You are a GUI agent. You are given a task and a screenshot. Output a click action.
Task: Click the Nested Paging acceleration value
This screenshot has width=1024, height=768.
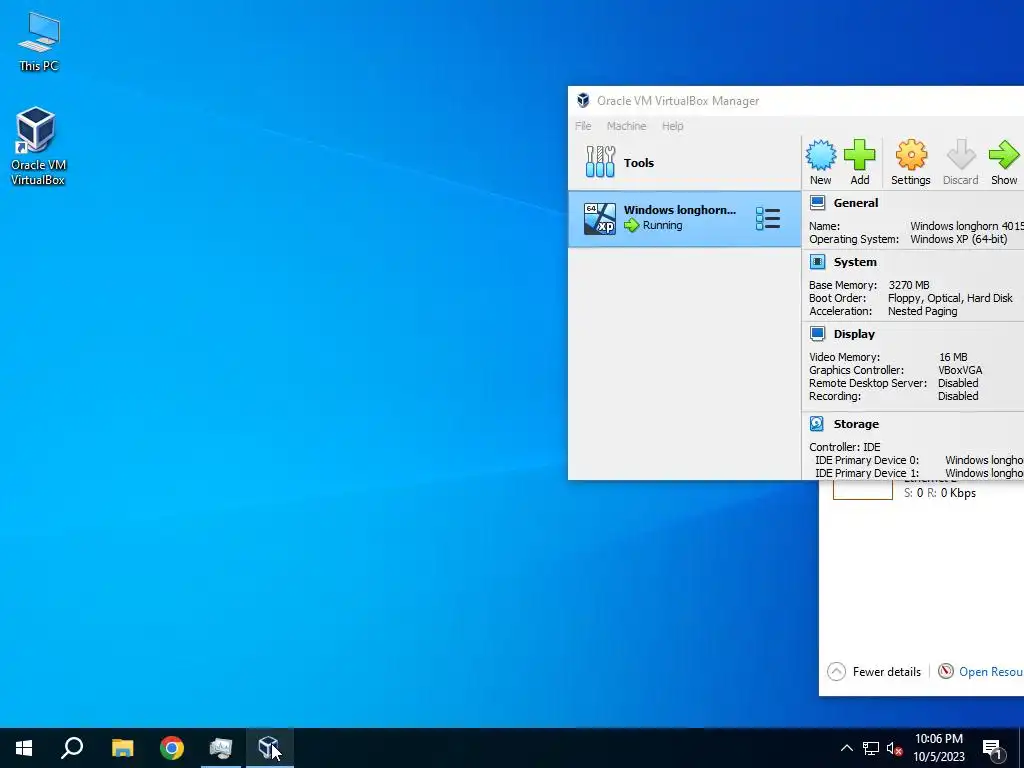pos(922,311)
